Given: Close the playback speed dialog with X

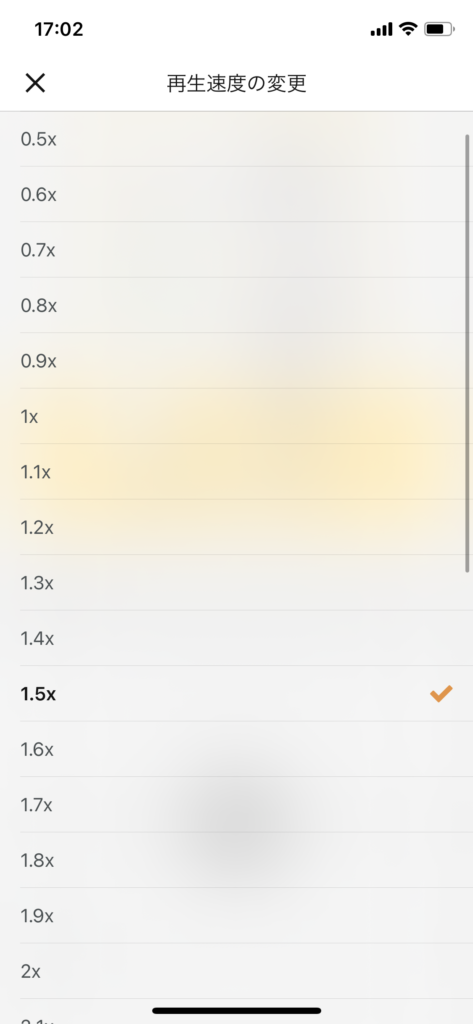Looking at the screenshot, I should [x=35, y=83].
